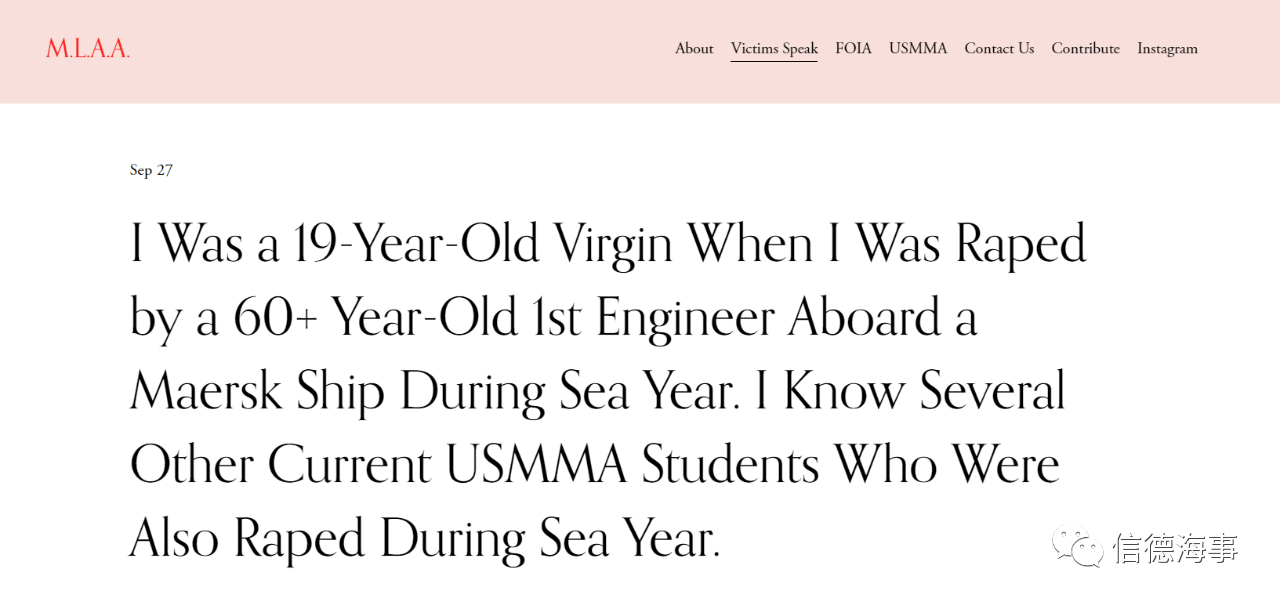Open the USMMA navigation link
The image size is (1280, 605).
click(918, 48)
